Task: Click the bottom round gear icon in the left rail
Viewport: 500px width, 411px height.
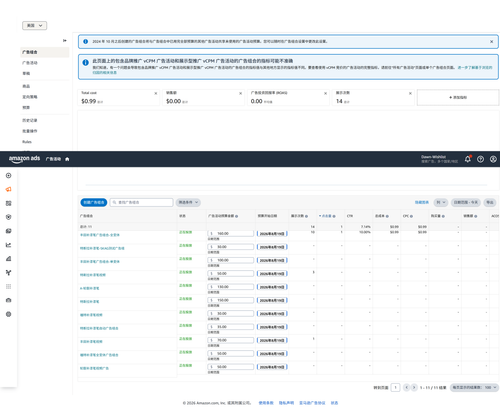Action: [9, 314]
